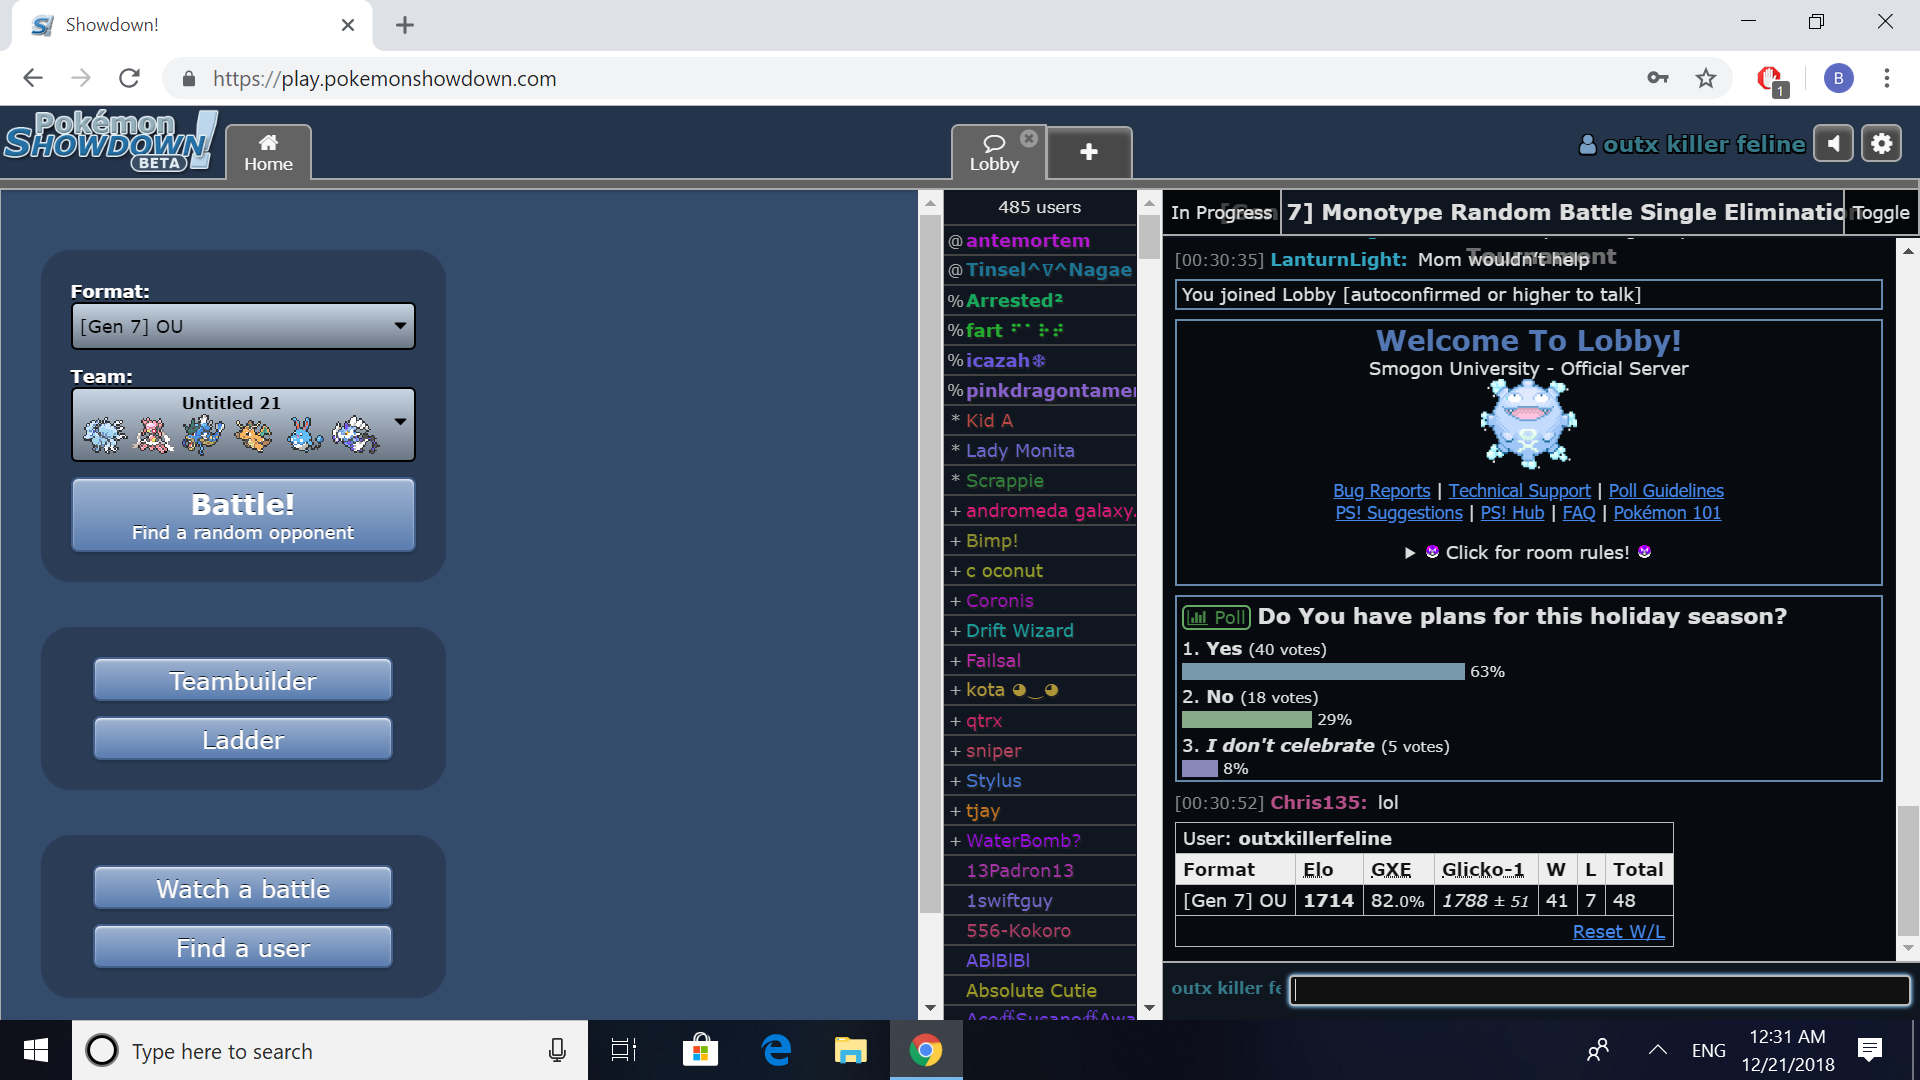This screenshot has height=1080, width=1920.
Task: Open the Team selector Untitled 21
Action: 243,425
